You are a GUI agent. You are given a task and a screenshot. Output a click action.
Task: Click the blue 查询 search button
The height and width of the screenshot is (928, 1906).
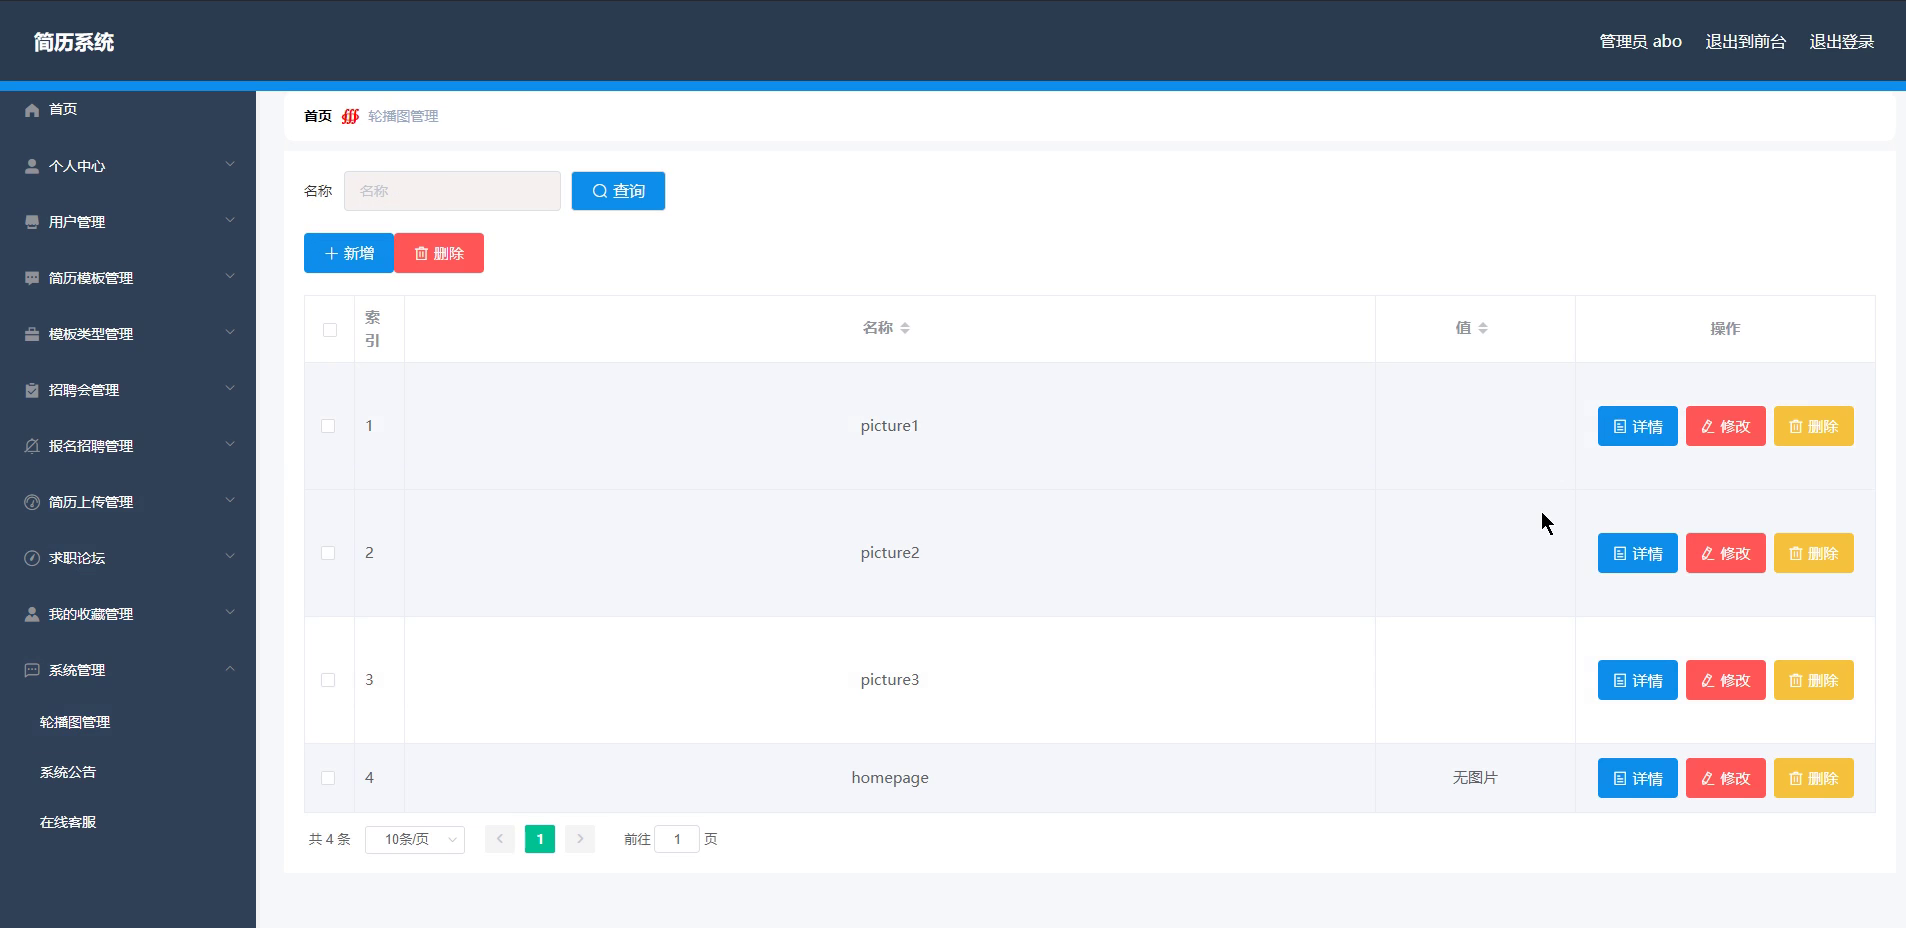(x=618, y=191)
